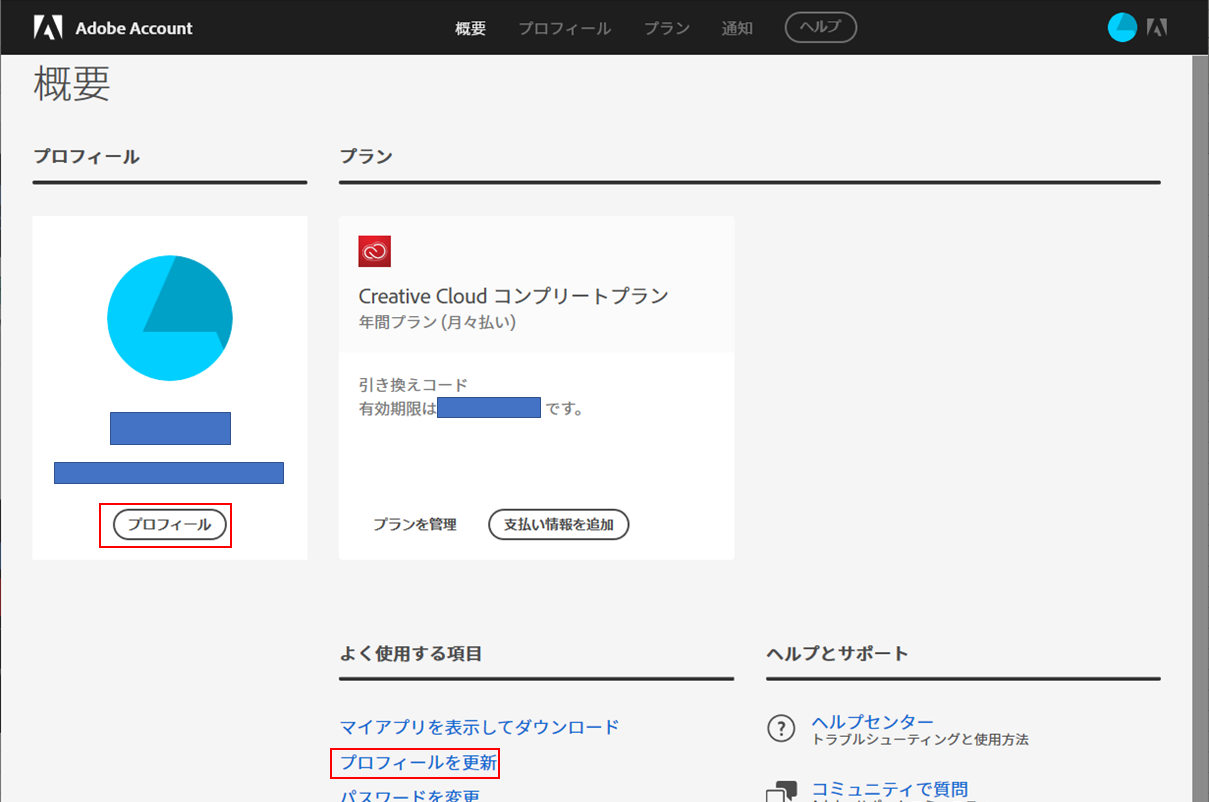Click the Adobe logo in the header
This screenshot has width=1209, height=802.
pos(48,27)
